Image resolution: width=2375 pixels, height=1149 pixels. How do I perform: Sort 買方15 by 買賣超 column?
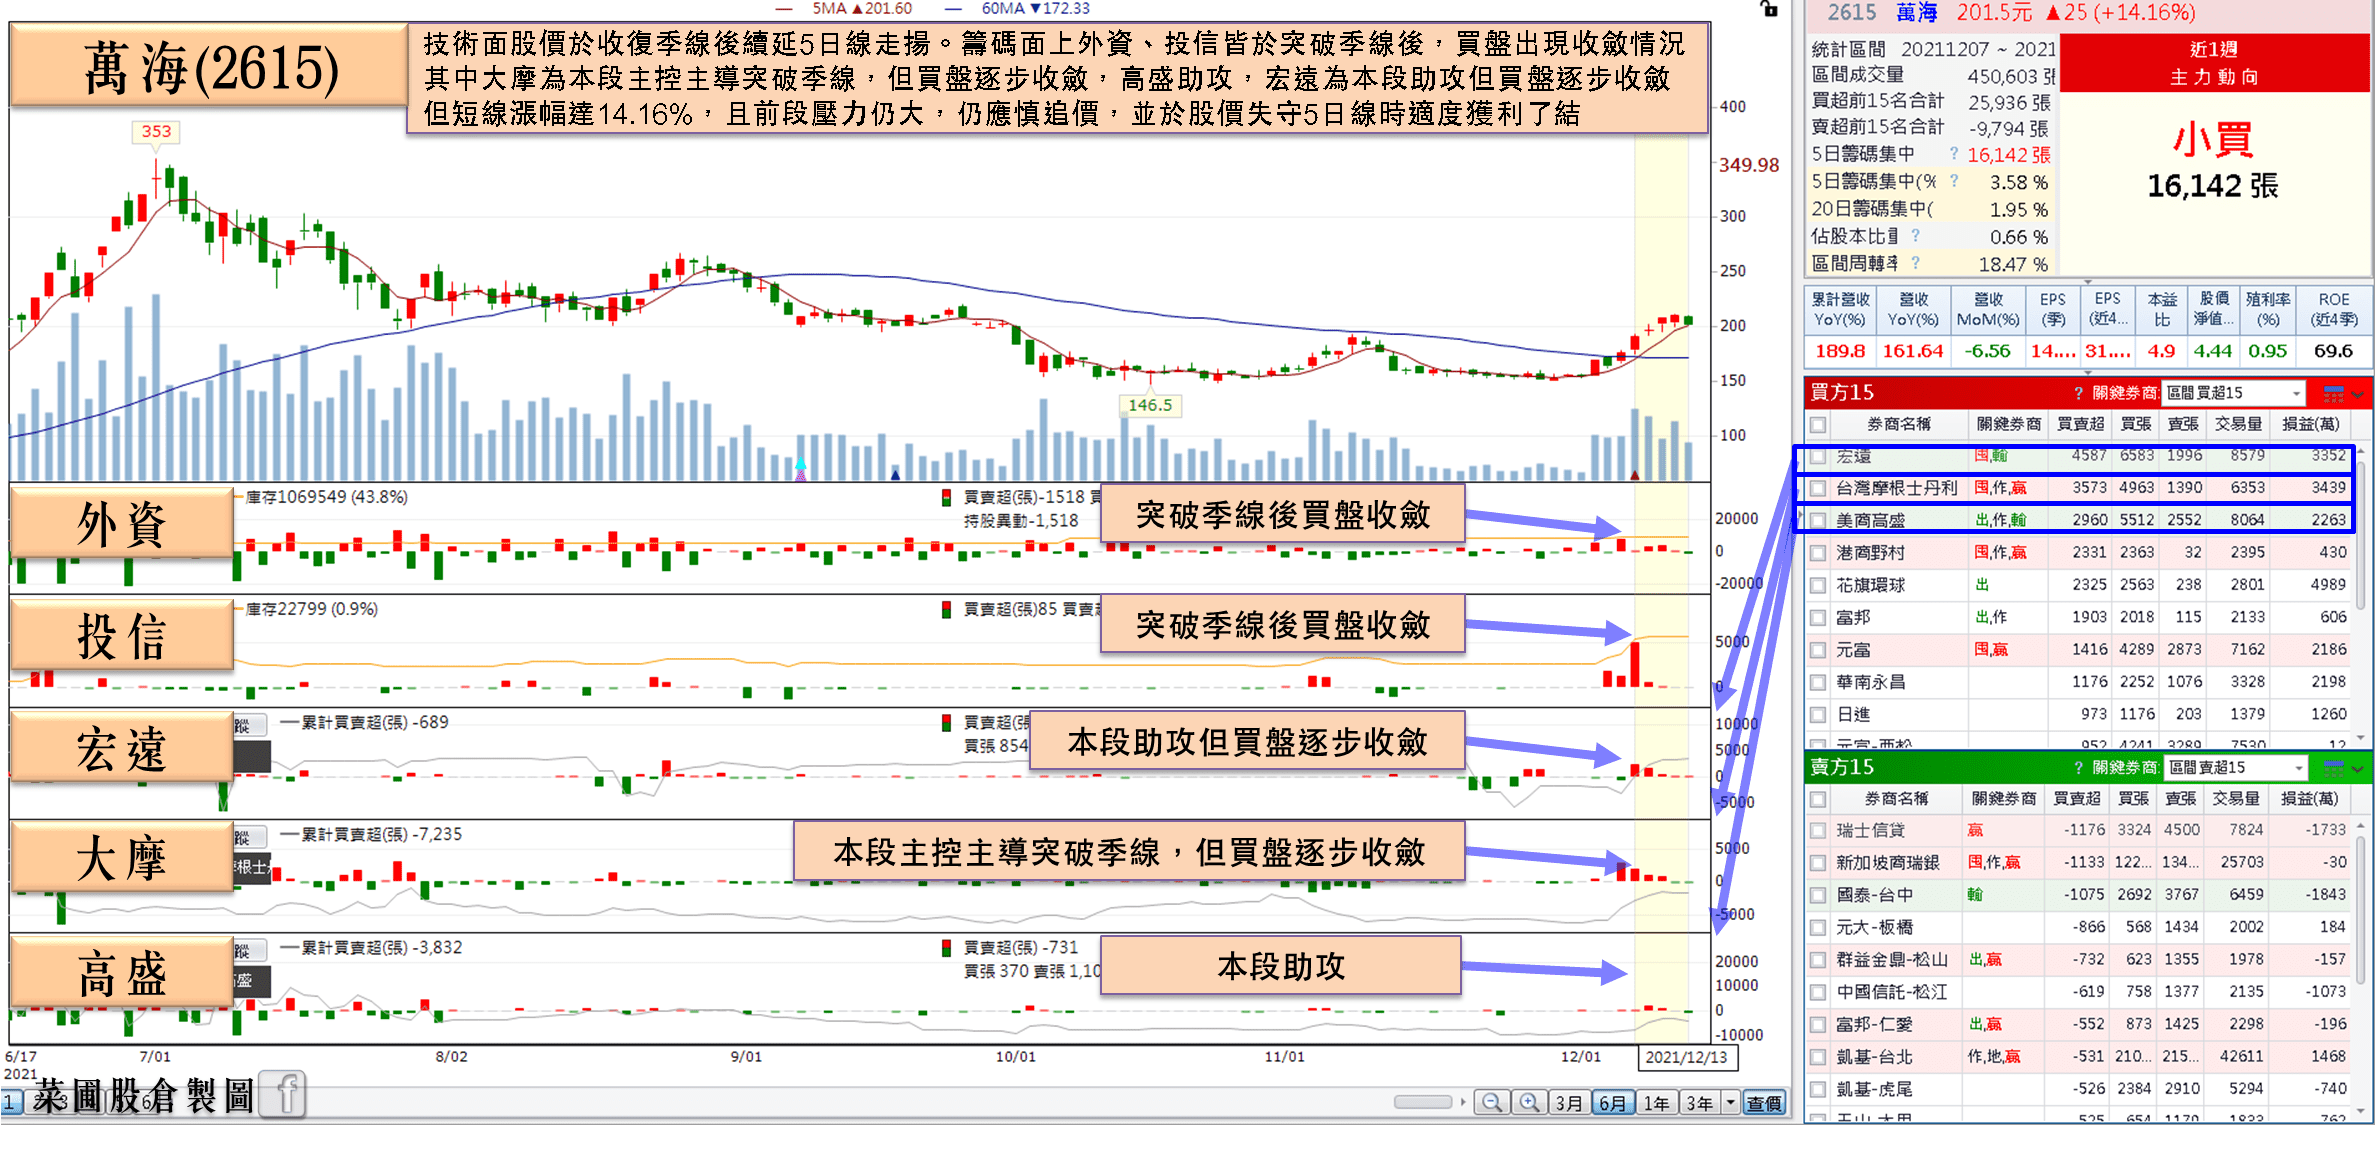(2080, 424)
